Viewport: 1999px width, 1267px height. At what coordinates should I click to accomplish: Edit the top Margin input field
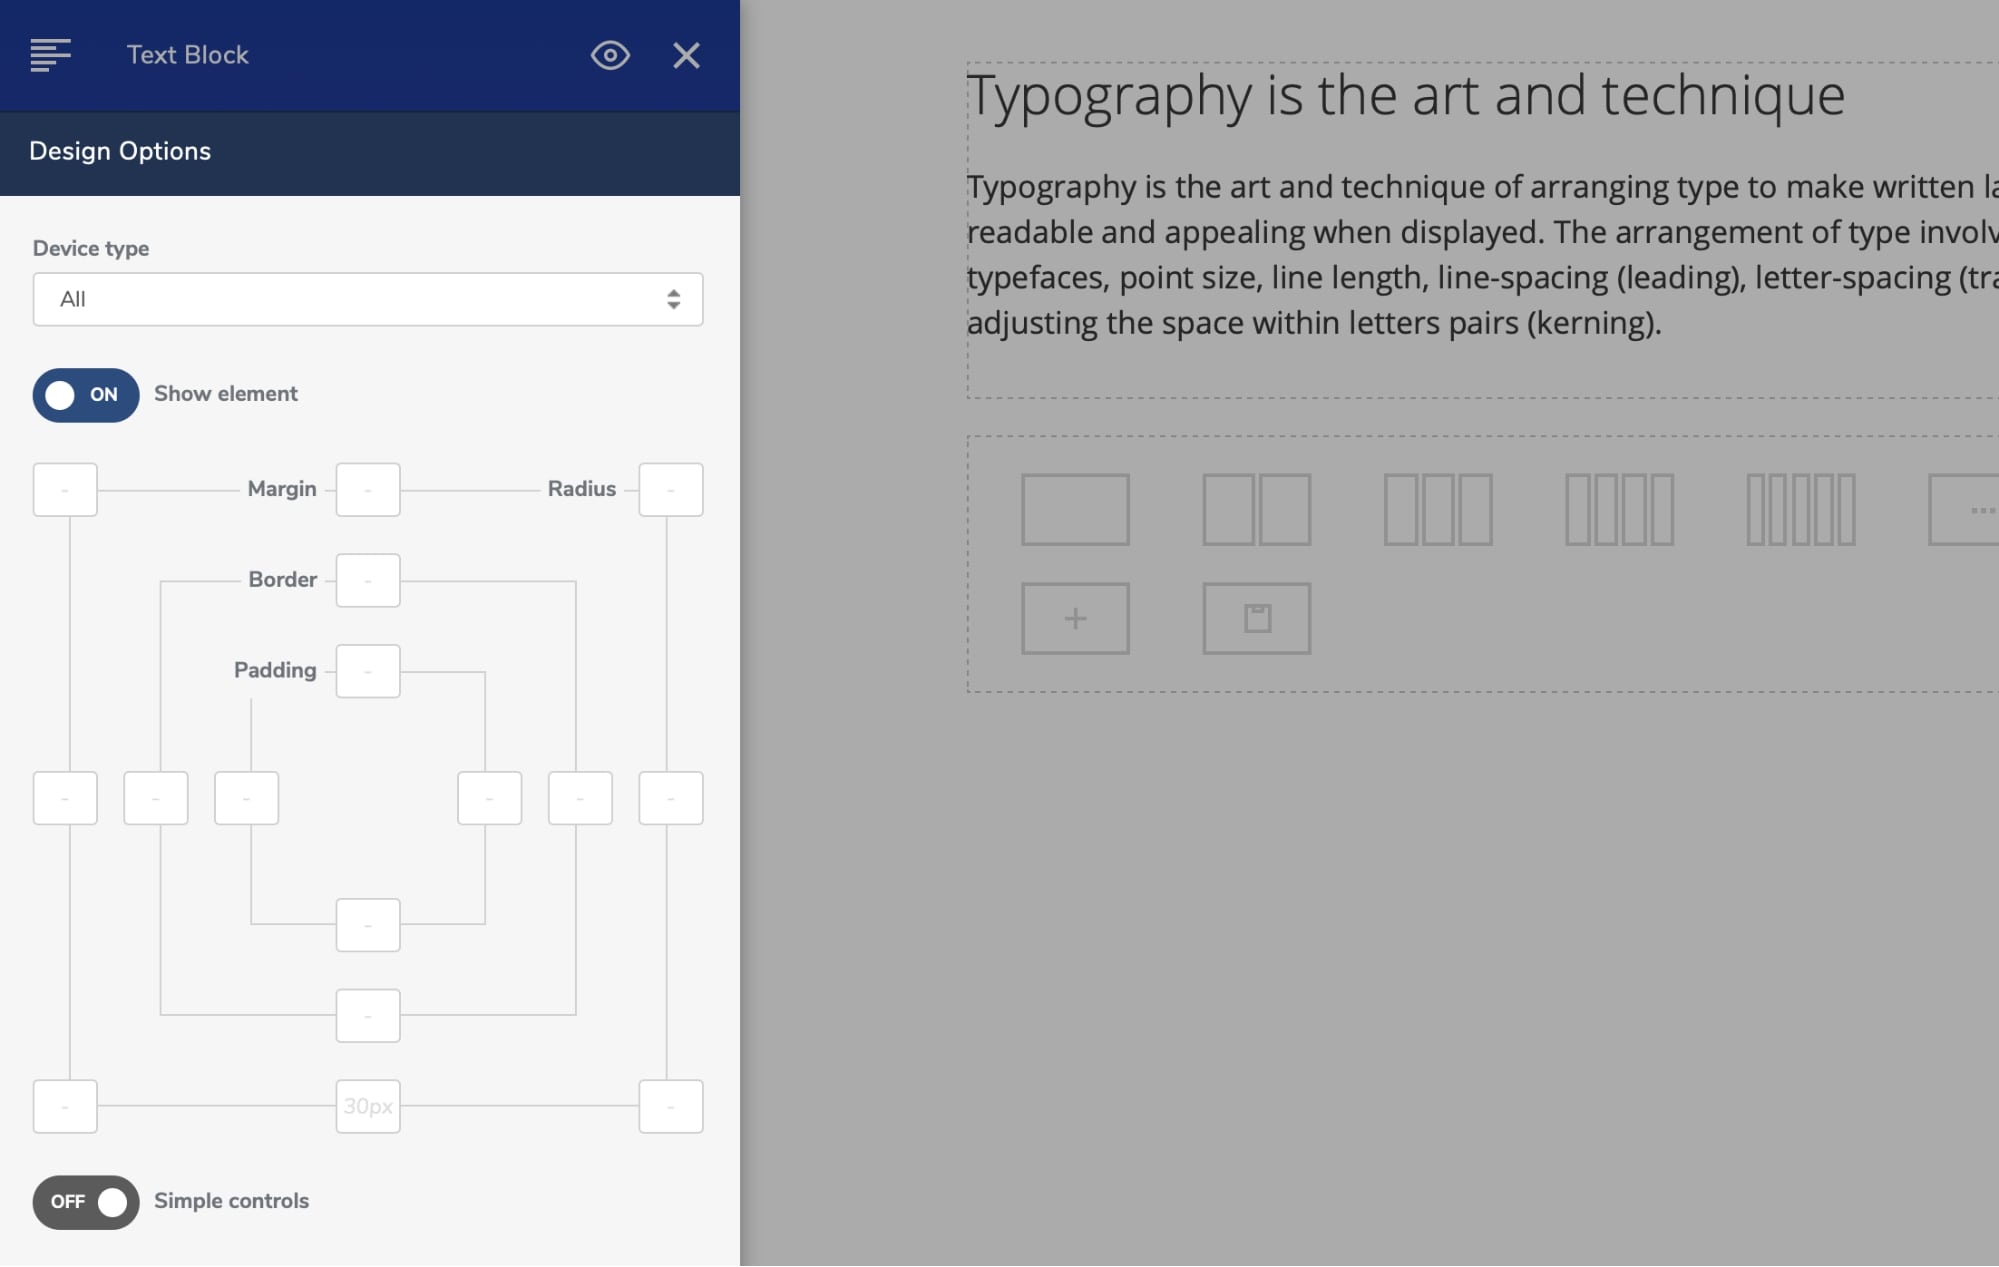click(x=368, y=489)
